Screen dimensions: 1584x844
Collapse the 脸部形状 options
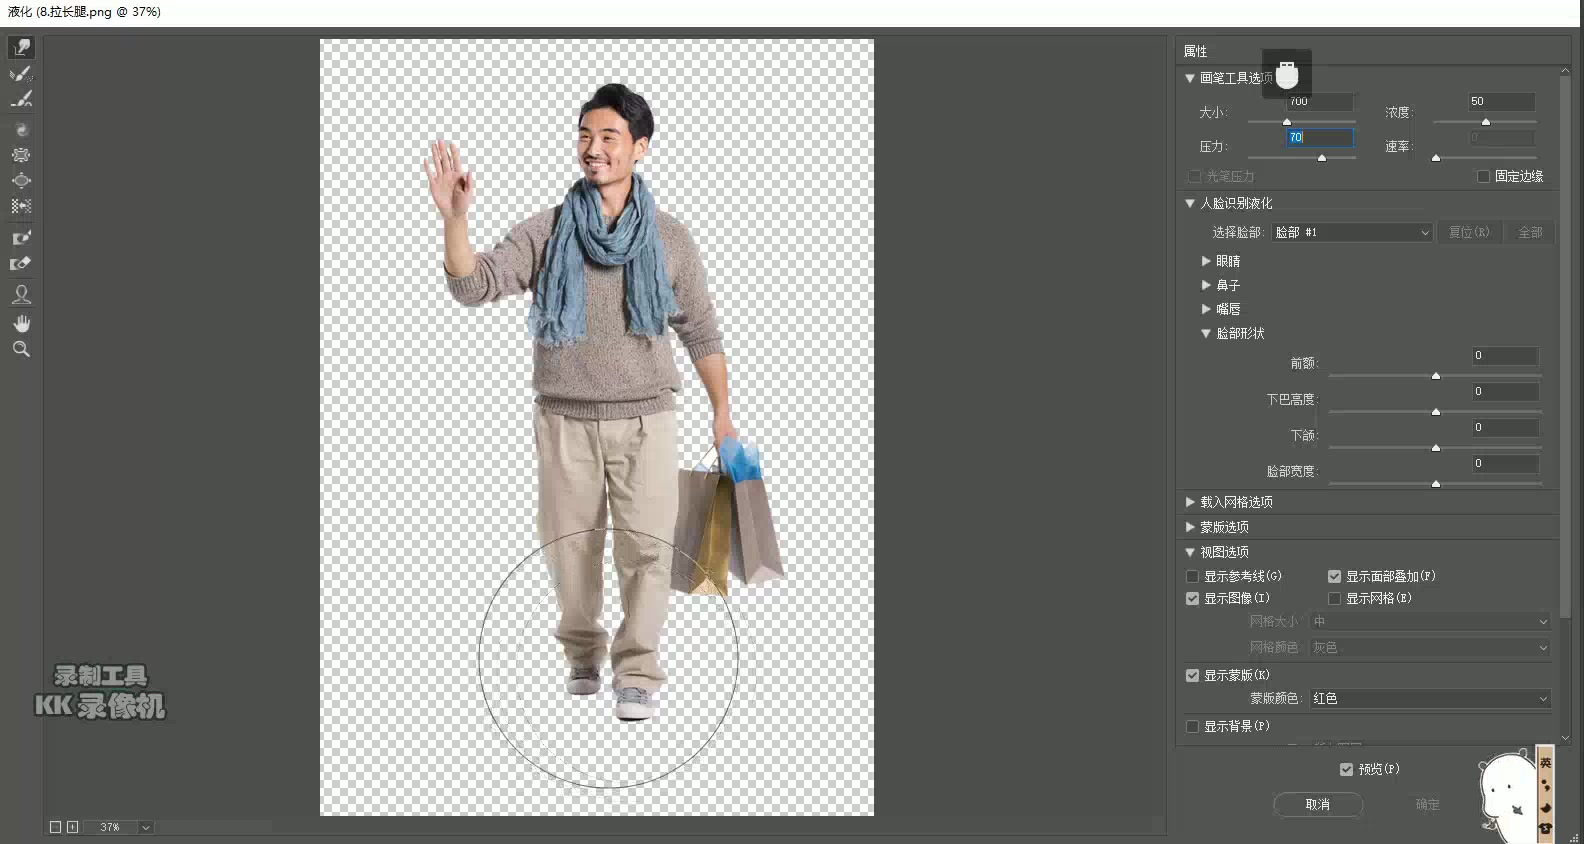[1206, 333]
